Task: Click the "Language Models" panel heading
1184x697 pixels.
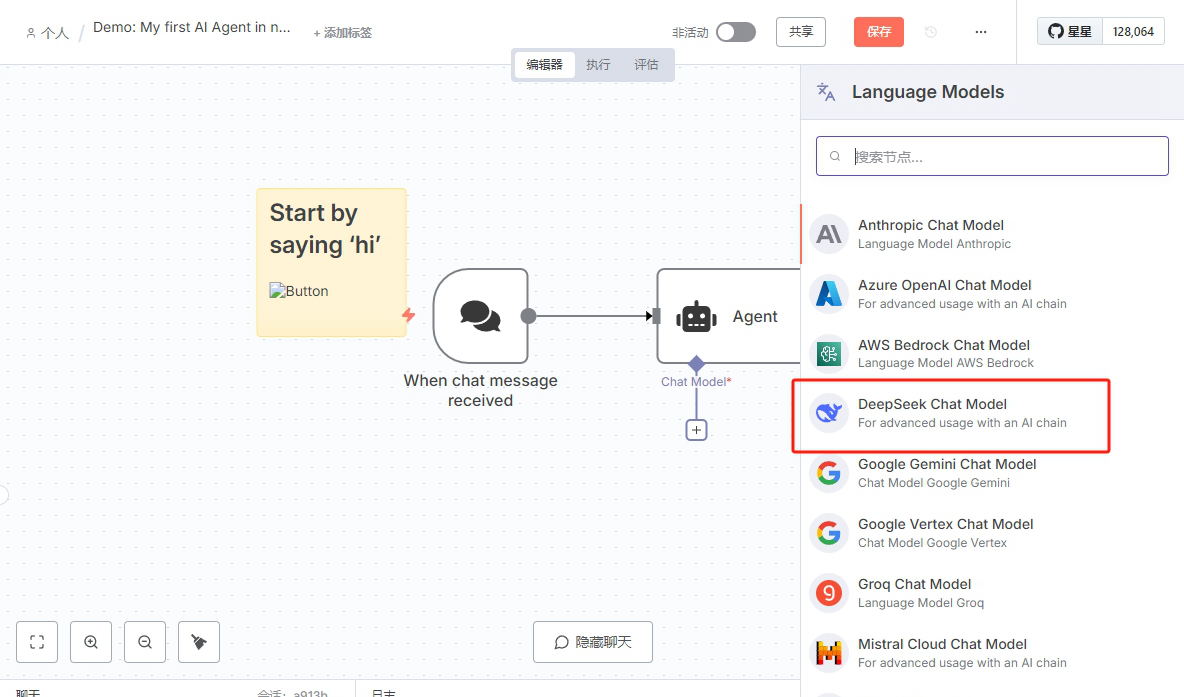Action: point(928,92)
